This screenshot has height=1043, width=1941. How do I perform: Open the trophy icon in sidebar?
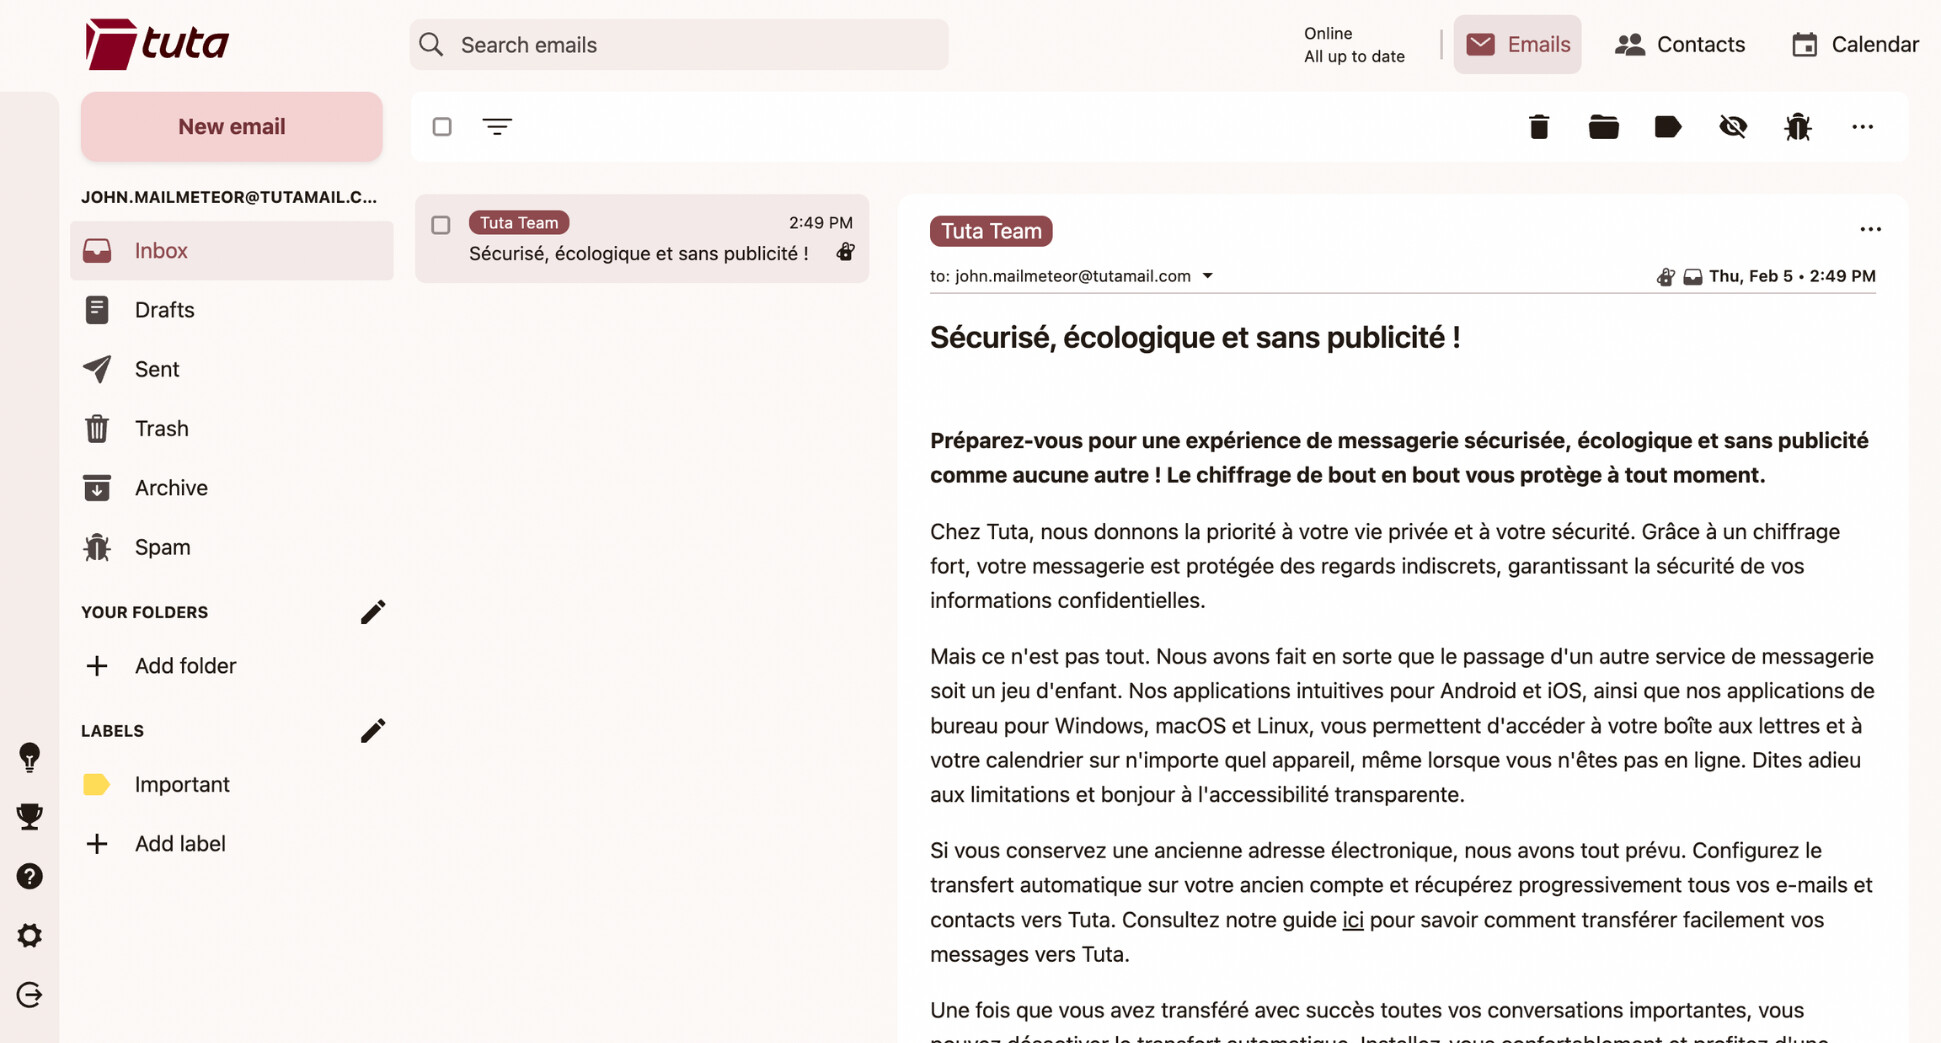[x=30, y=816]
